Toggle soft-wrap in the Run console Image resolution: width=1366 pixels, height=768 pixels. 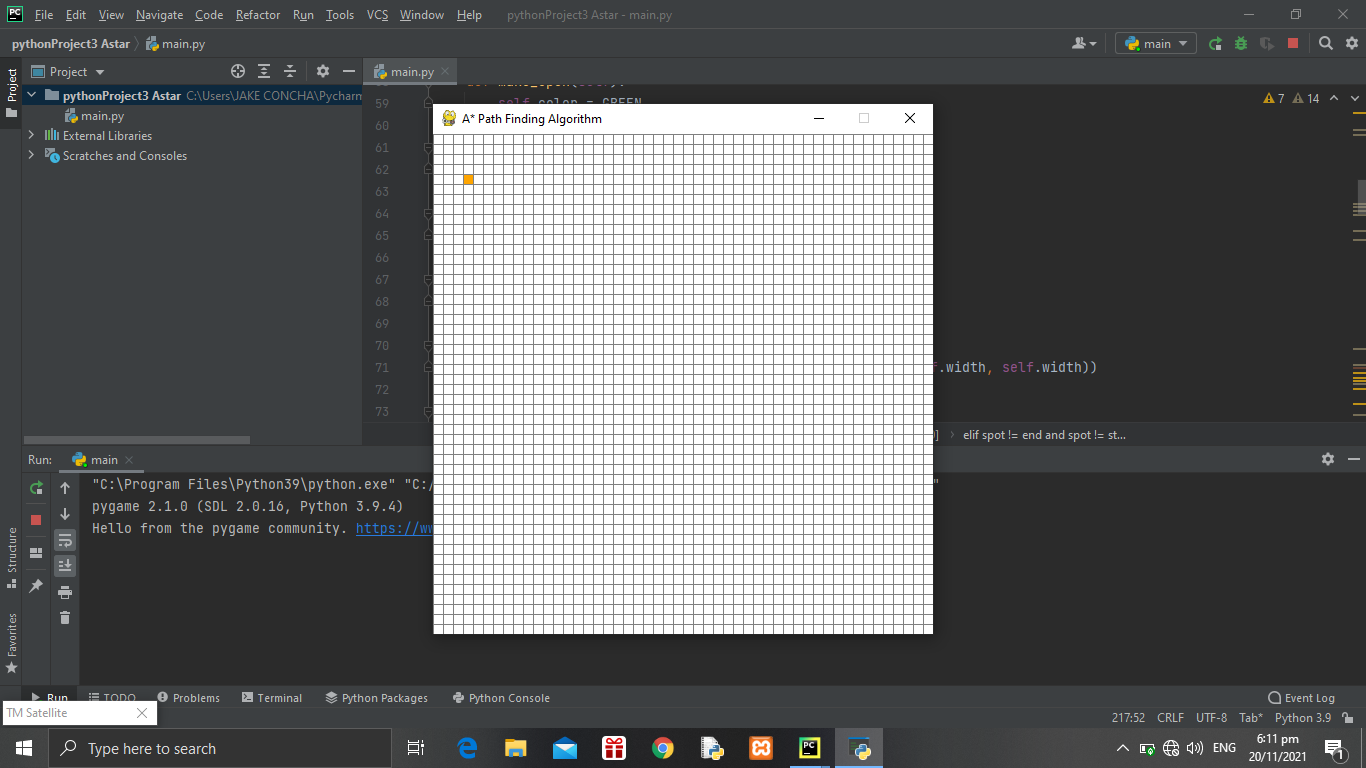coord(64,540)
